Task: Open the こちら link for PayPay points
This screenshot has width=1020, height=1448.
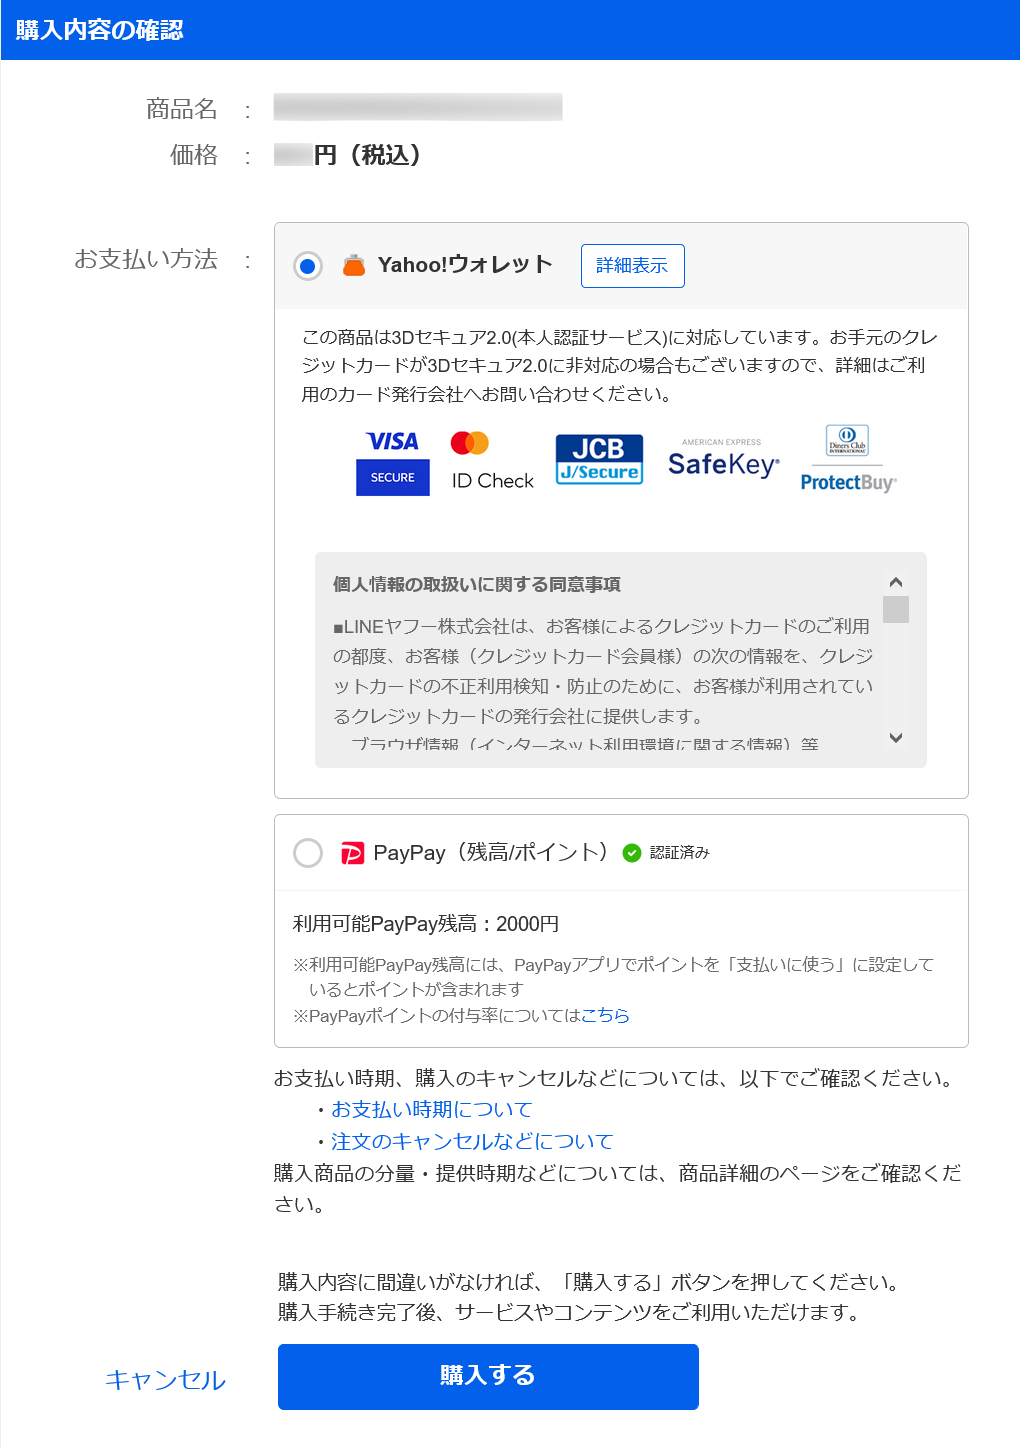Action: 605,1015
